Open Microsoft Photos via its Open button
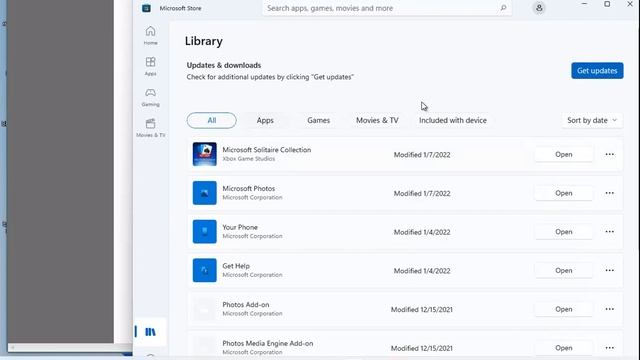The image size is (640, 360). coord(564,193)
